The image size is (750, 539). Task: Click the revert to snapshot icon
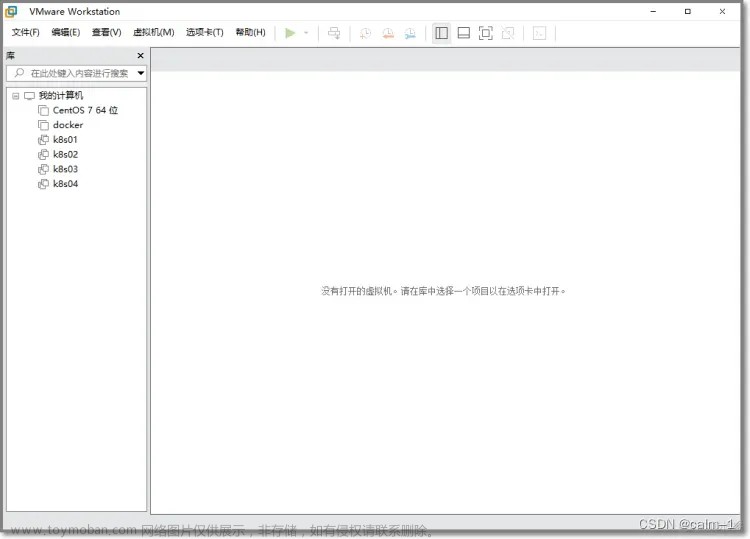388,33
